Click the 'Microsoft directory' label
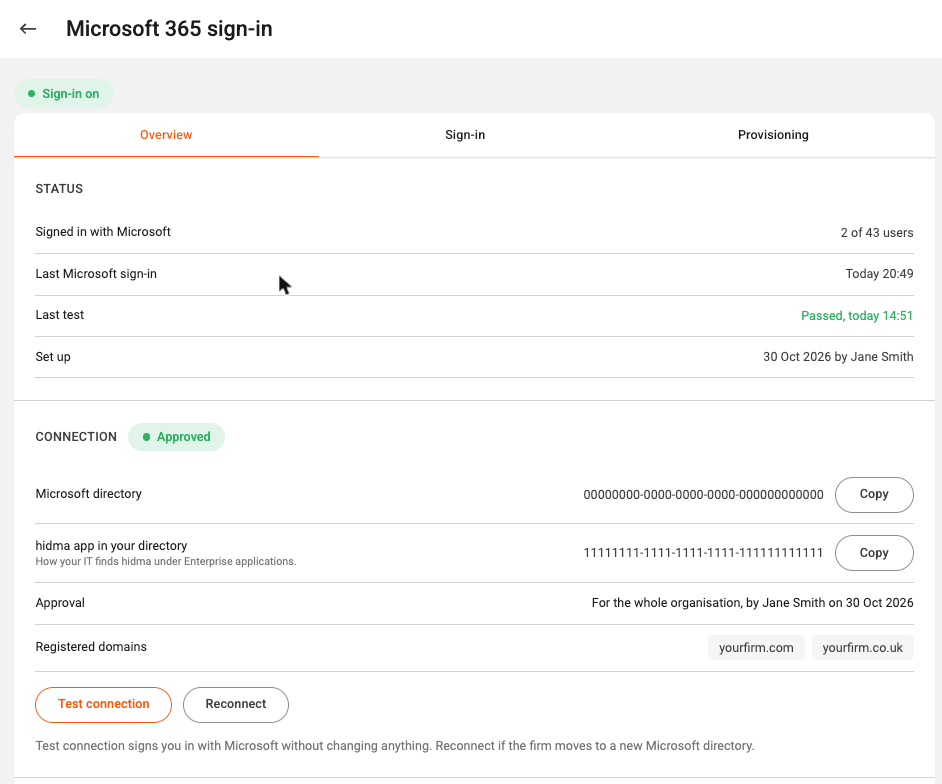Viewport: 942px width, 784px height. (88, 494)
